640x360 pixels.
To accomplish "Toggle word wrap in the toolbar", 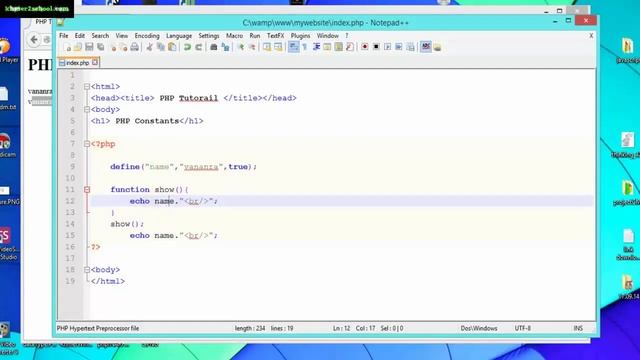I will pos(293,47).
